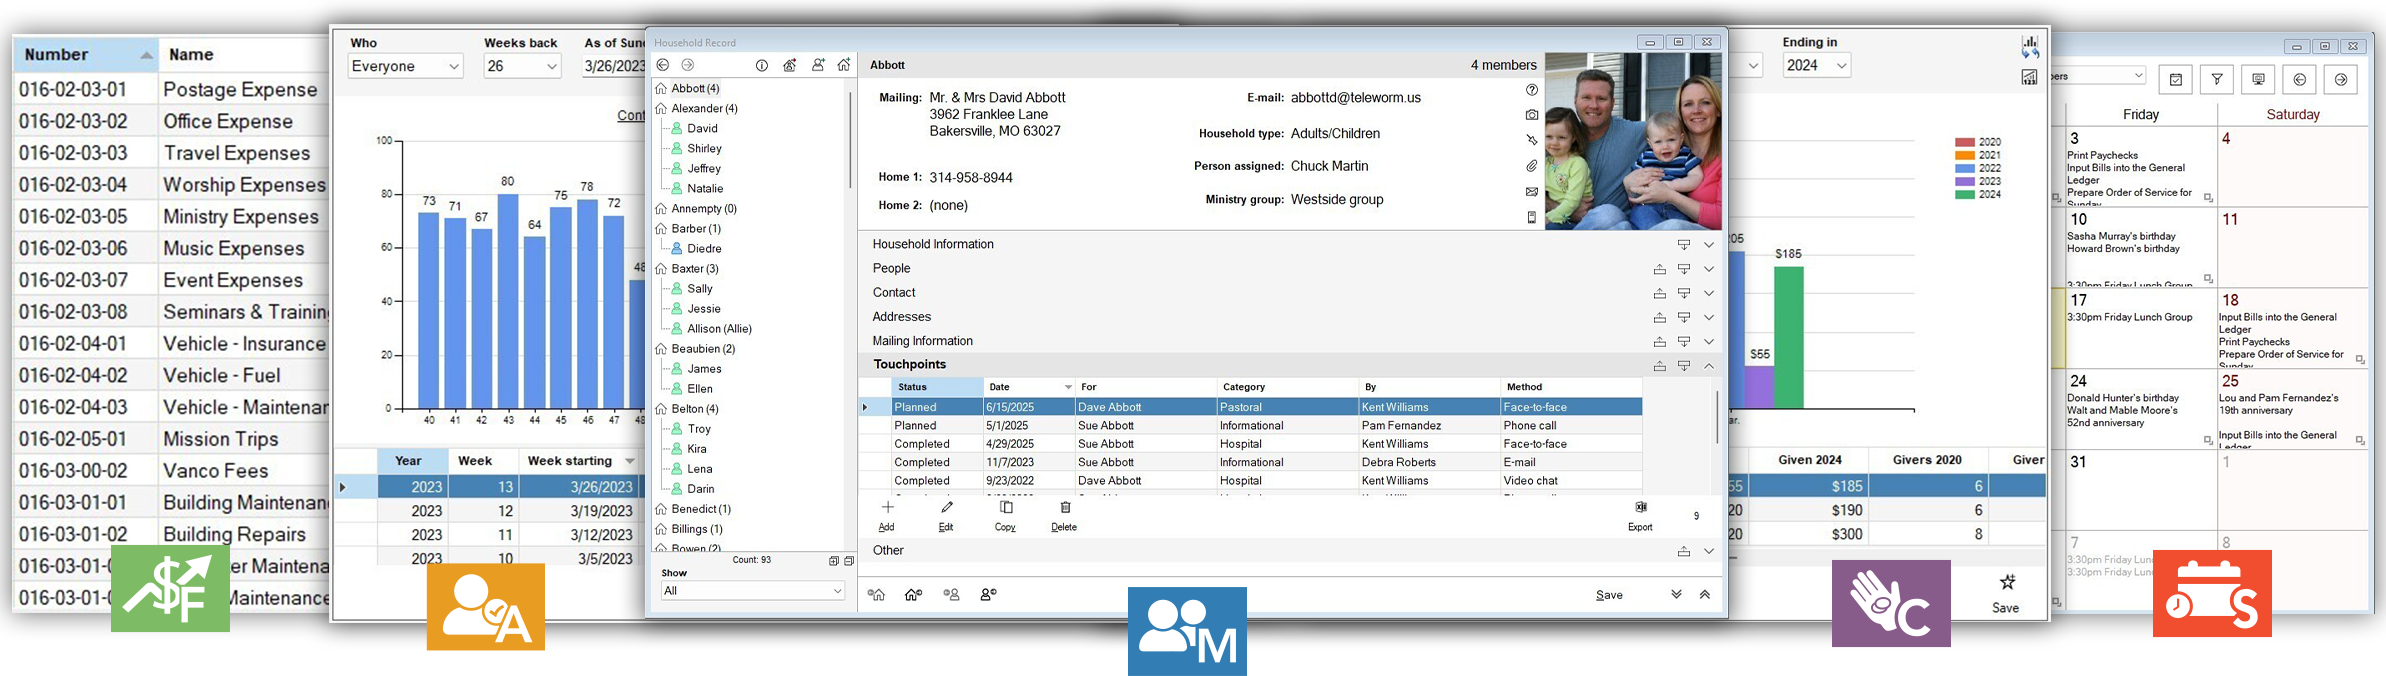Click the envelope email icon
The width and height of the screenshot is (2386, 676).
point(1531,192)
